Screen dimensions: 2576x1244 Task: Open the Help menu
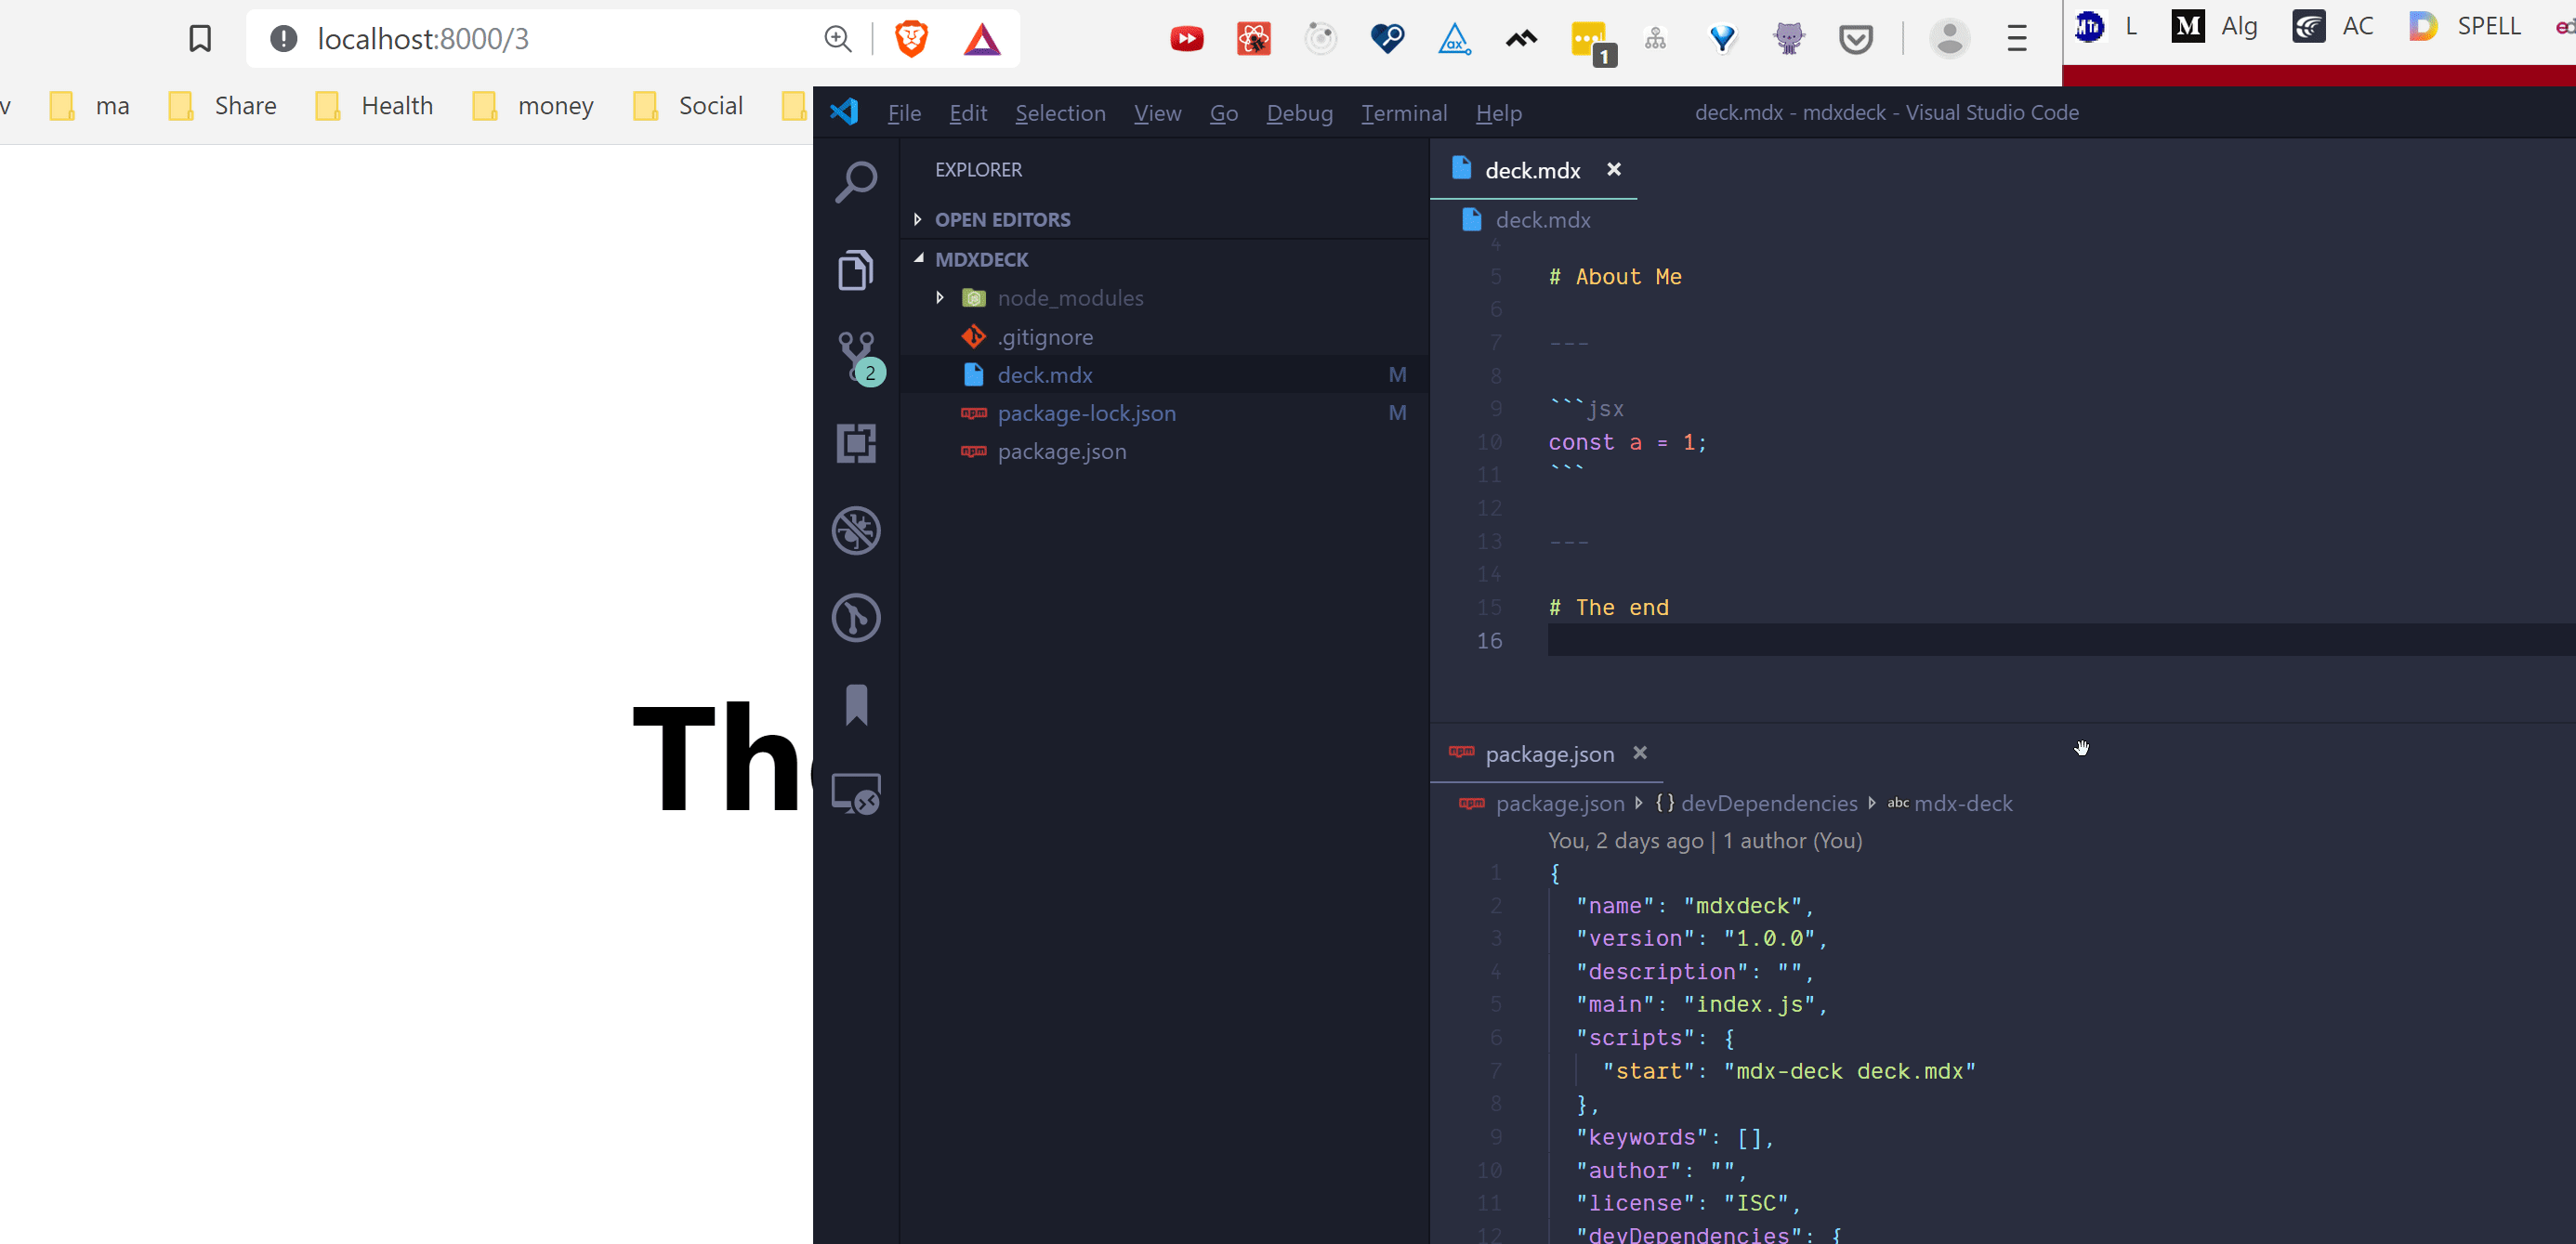(x=1498, y=113)
